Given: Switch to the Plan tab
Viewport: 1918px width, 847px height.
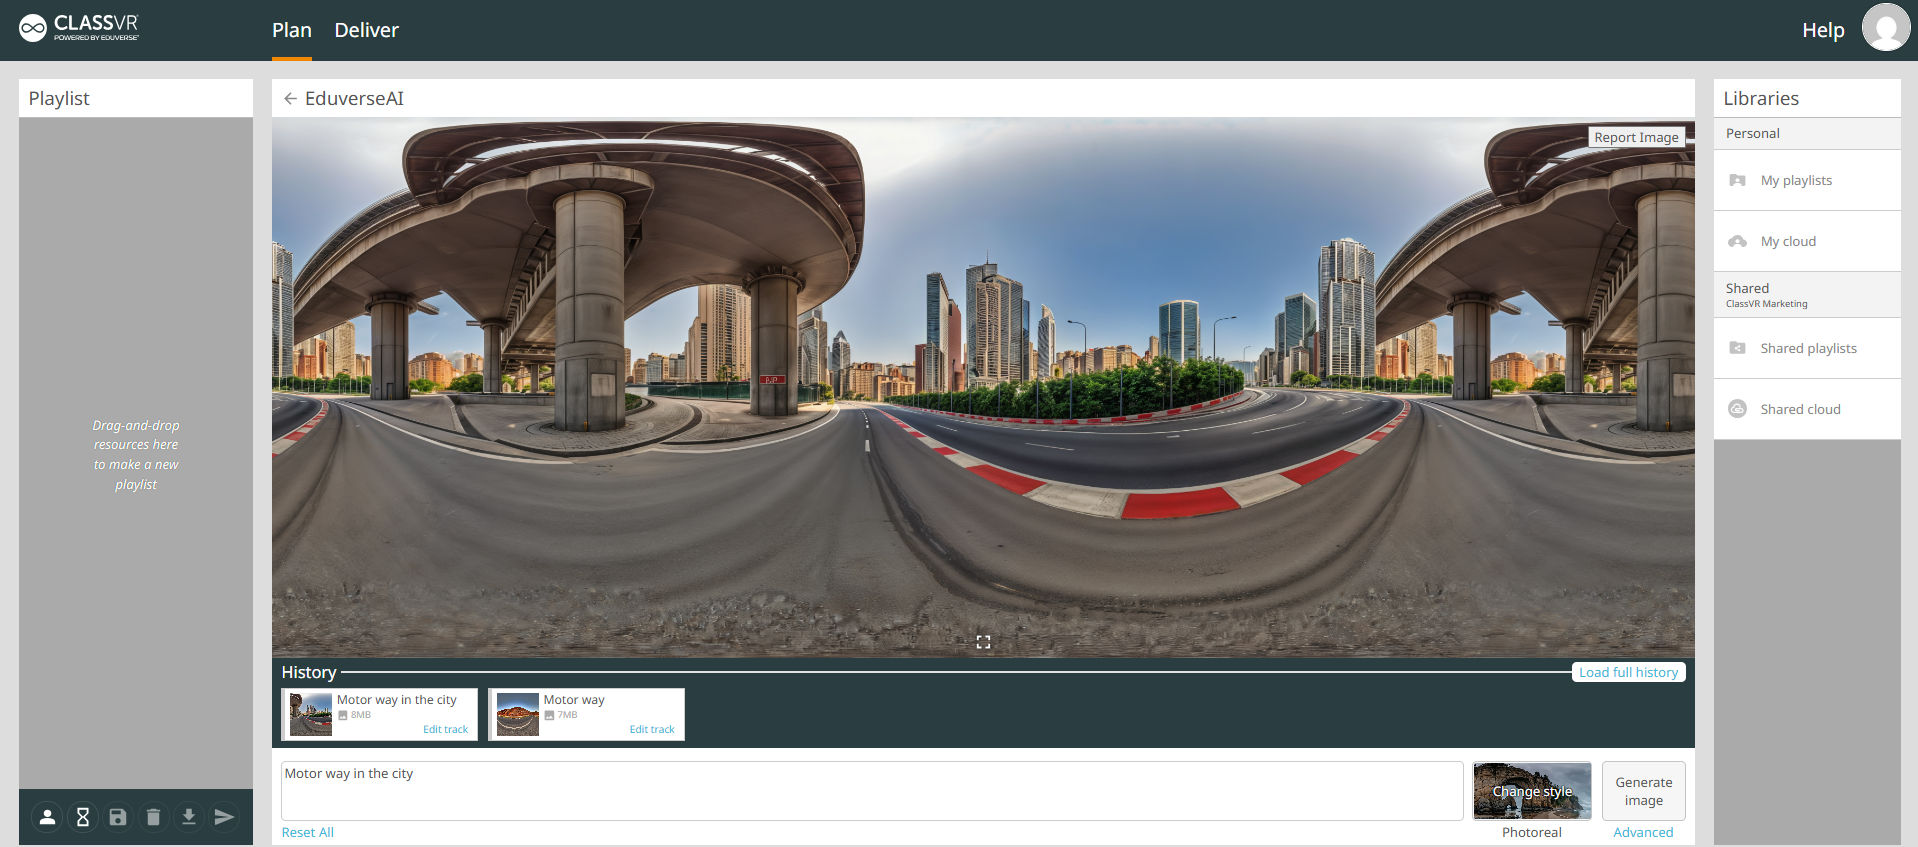Looking at the screenshot, I should pos(292,30).
